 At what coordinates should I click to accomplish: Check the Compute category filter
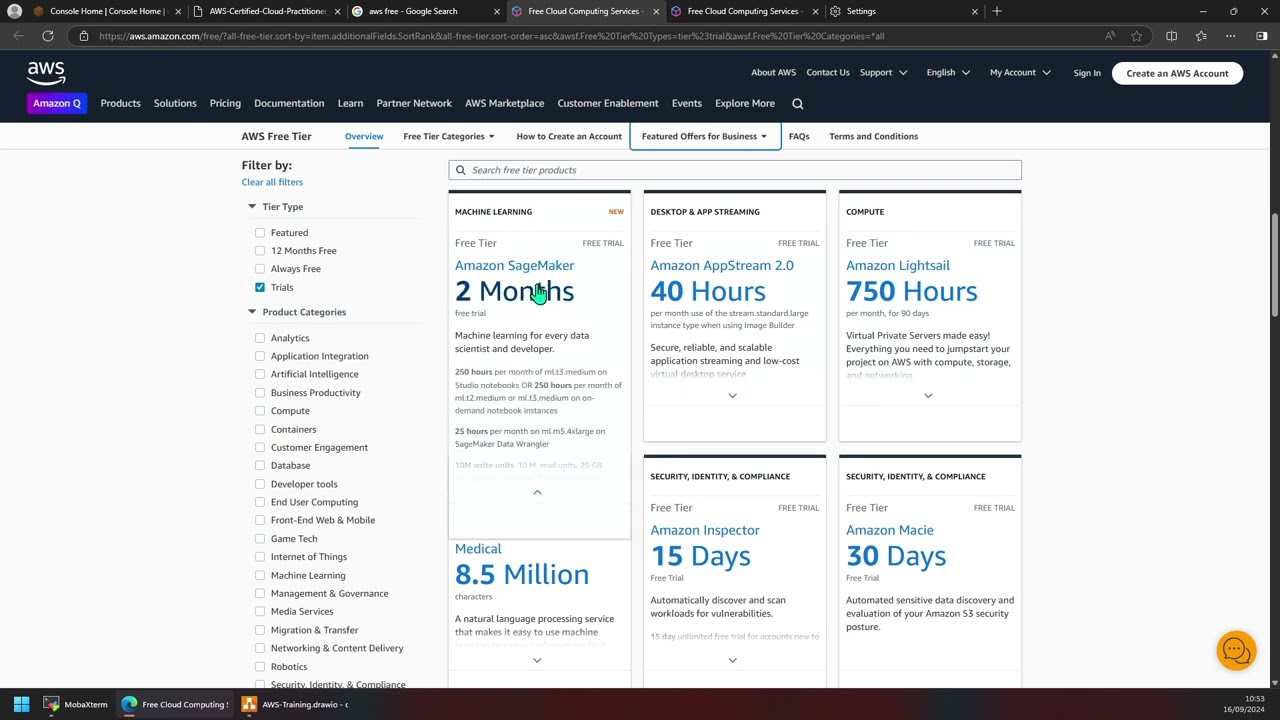(260, 411)
